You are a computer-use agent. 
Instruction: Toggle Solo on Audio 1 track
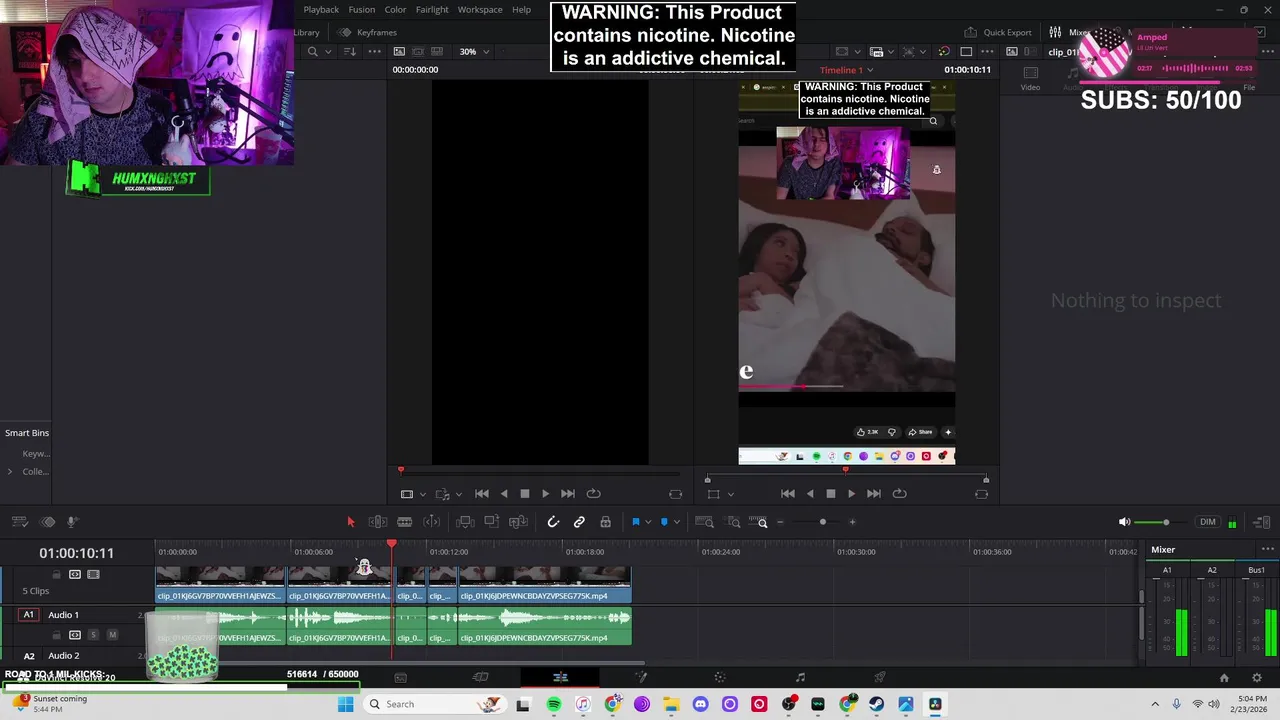(93, 635)
